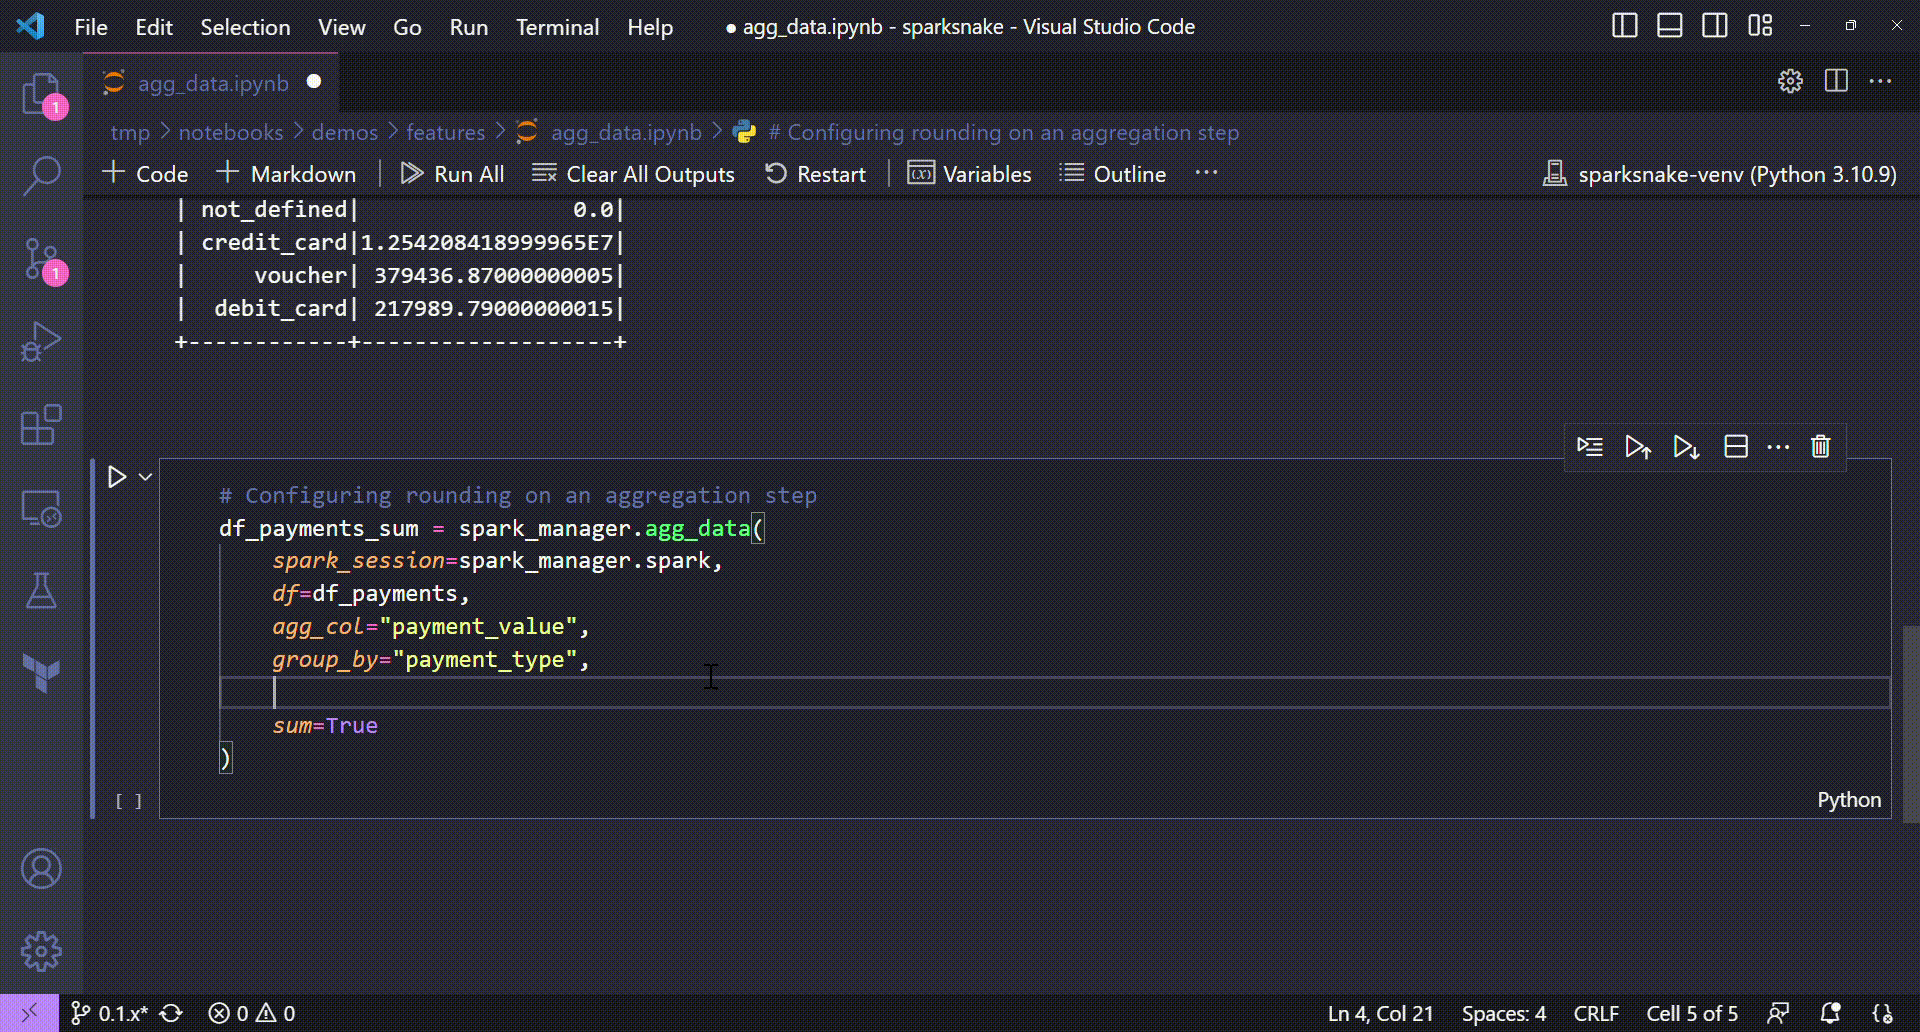Open the Selection menu
1920x1032 pixels.
[x=245, y=27]
